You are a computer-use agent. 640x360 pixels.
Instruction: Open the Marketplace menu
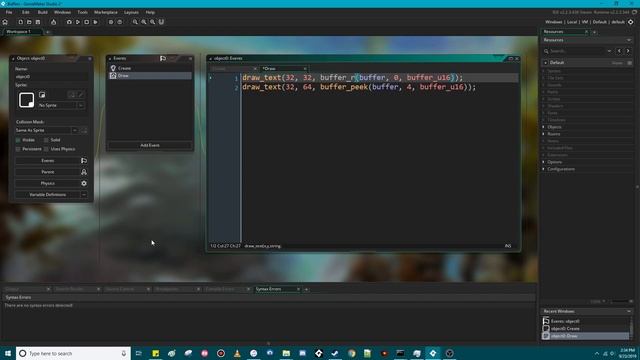pos(106,12)
